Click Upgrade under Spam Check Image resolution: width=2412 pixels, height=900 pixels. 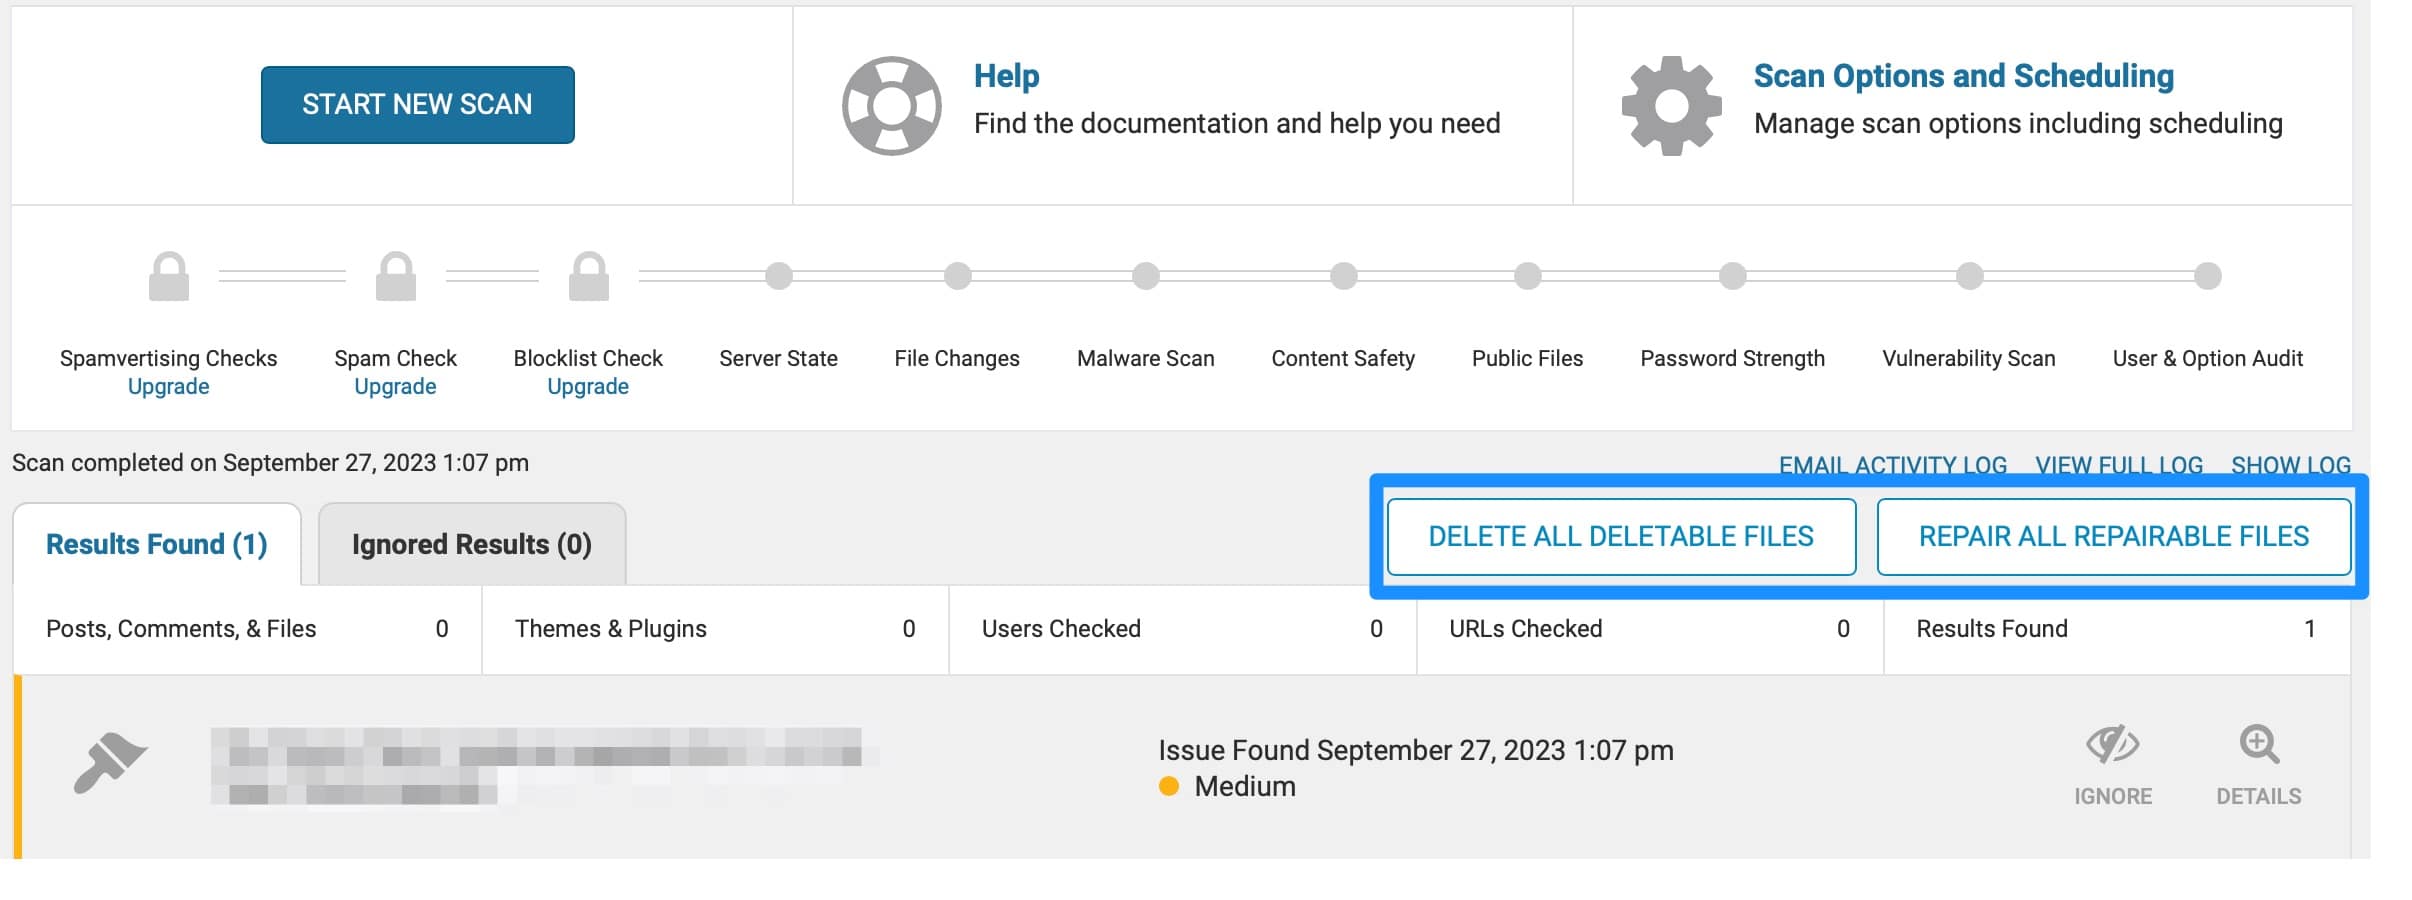395,387
